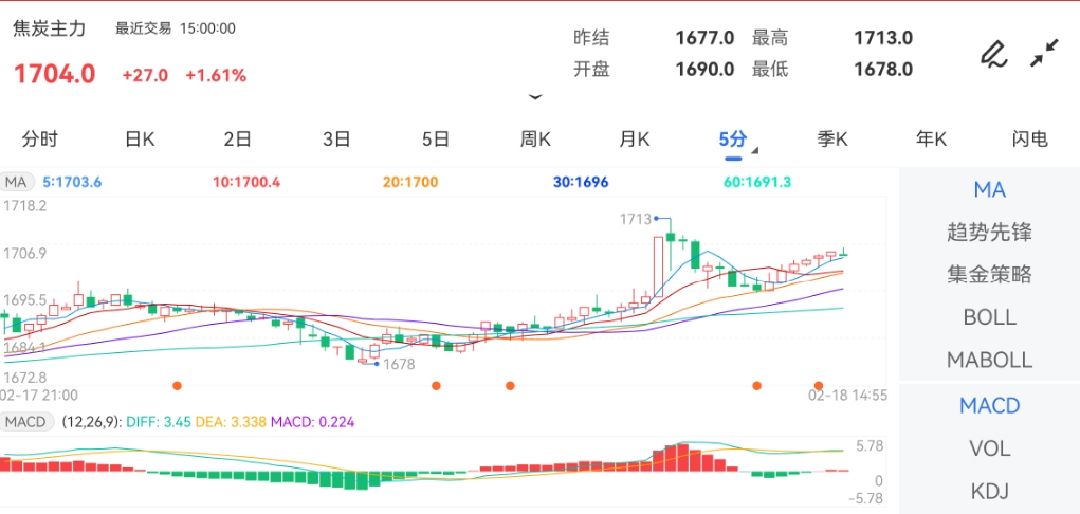The width and height of the screenshot is (1080, 514).
Task: Click the 02-18 14:55 end time label
Action: point(848,395)
